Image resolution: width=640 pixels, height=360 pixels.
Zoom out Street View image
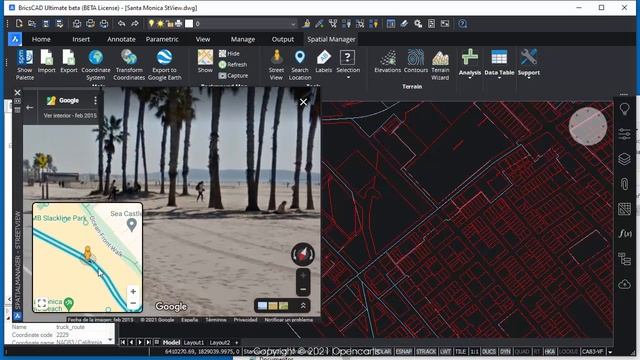303,289
